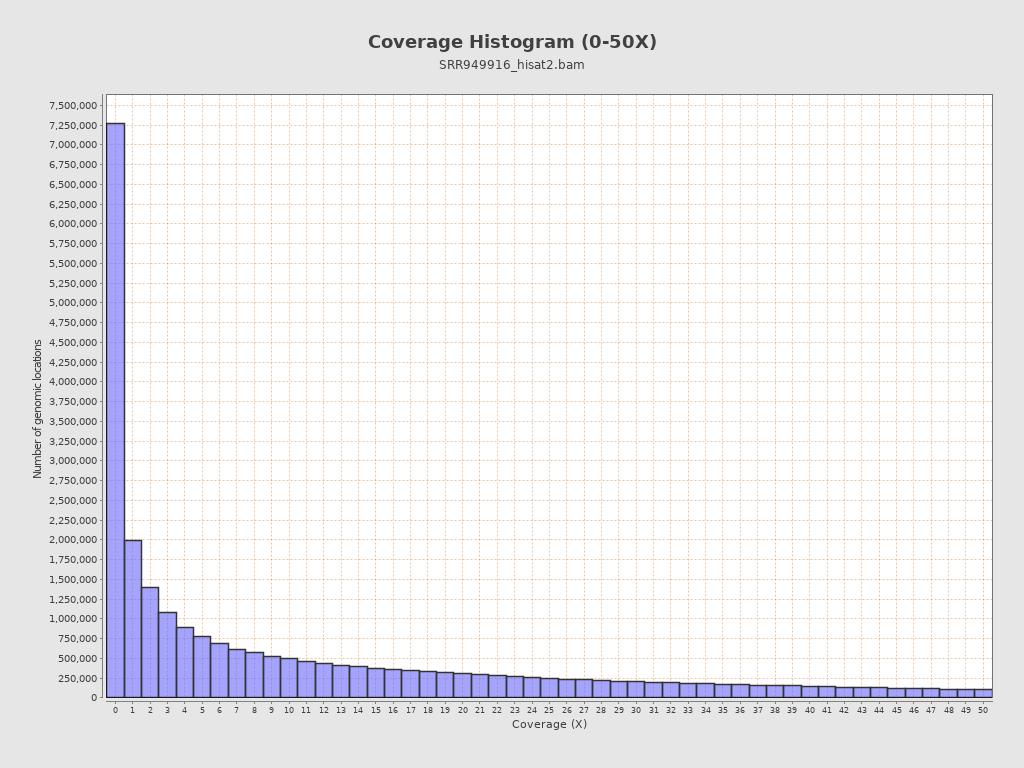
Task: Click the y-axis tick label 6,000,000
Action: 73,223
